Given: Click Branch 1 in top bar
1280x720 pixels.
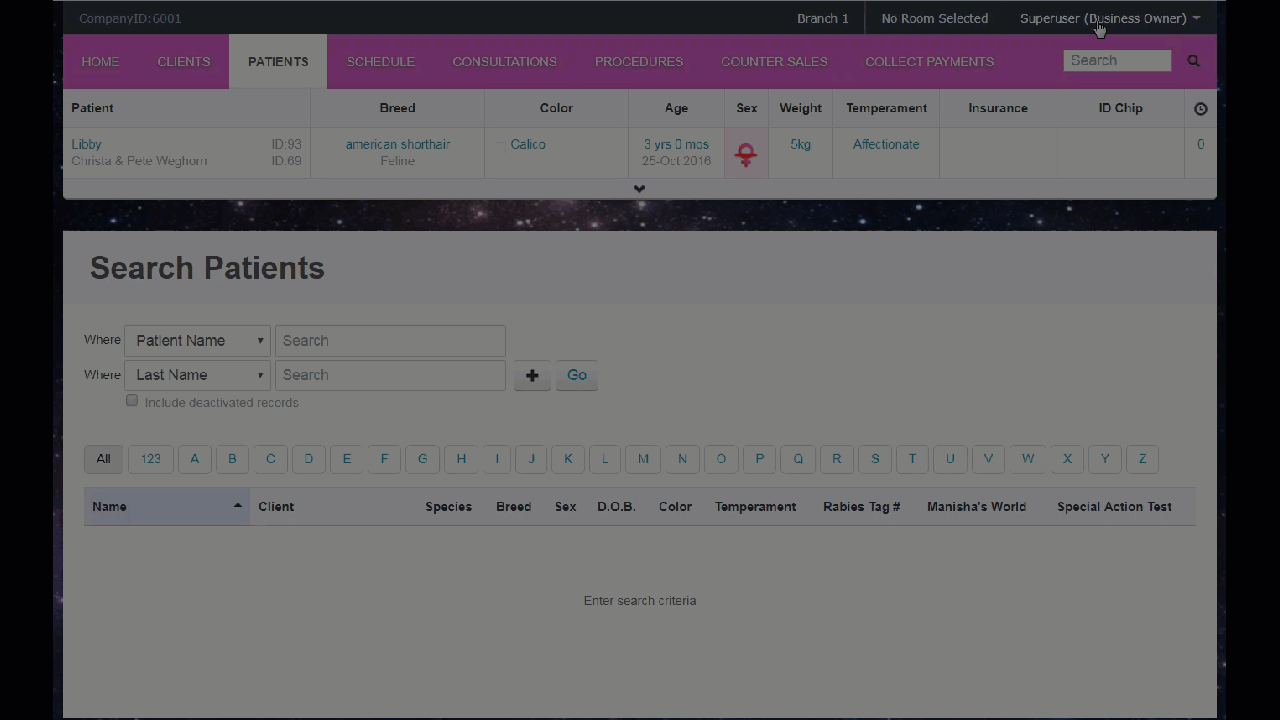Looking at the screenshot, I should [x=823, y=18].
